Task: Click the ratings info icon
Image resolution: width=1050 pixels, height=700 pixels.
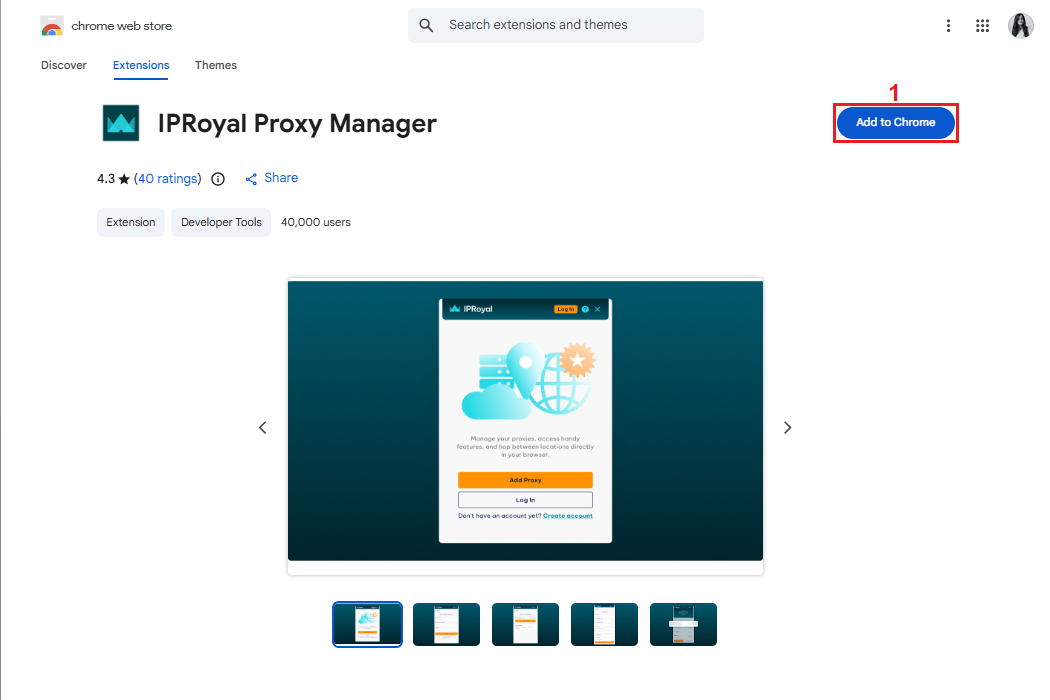Action: 218,179
